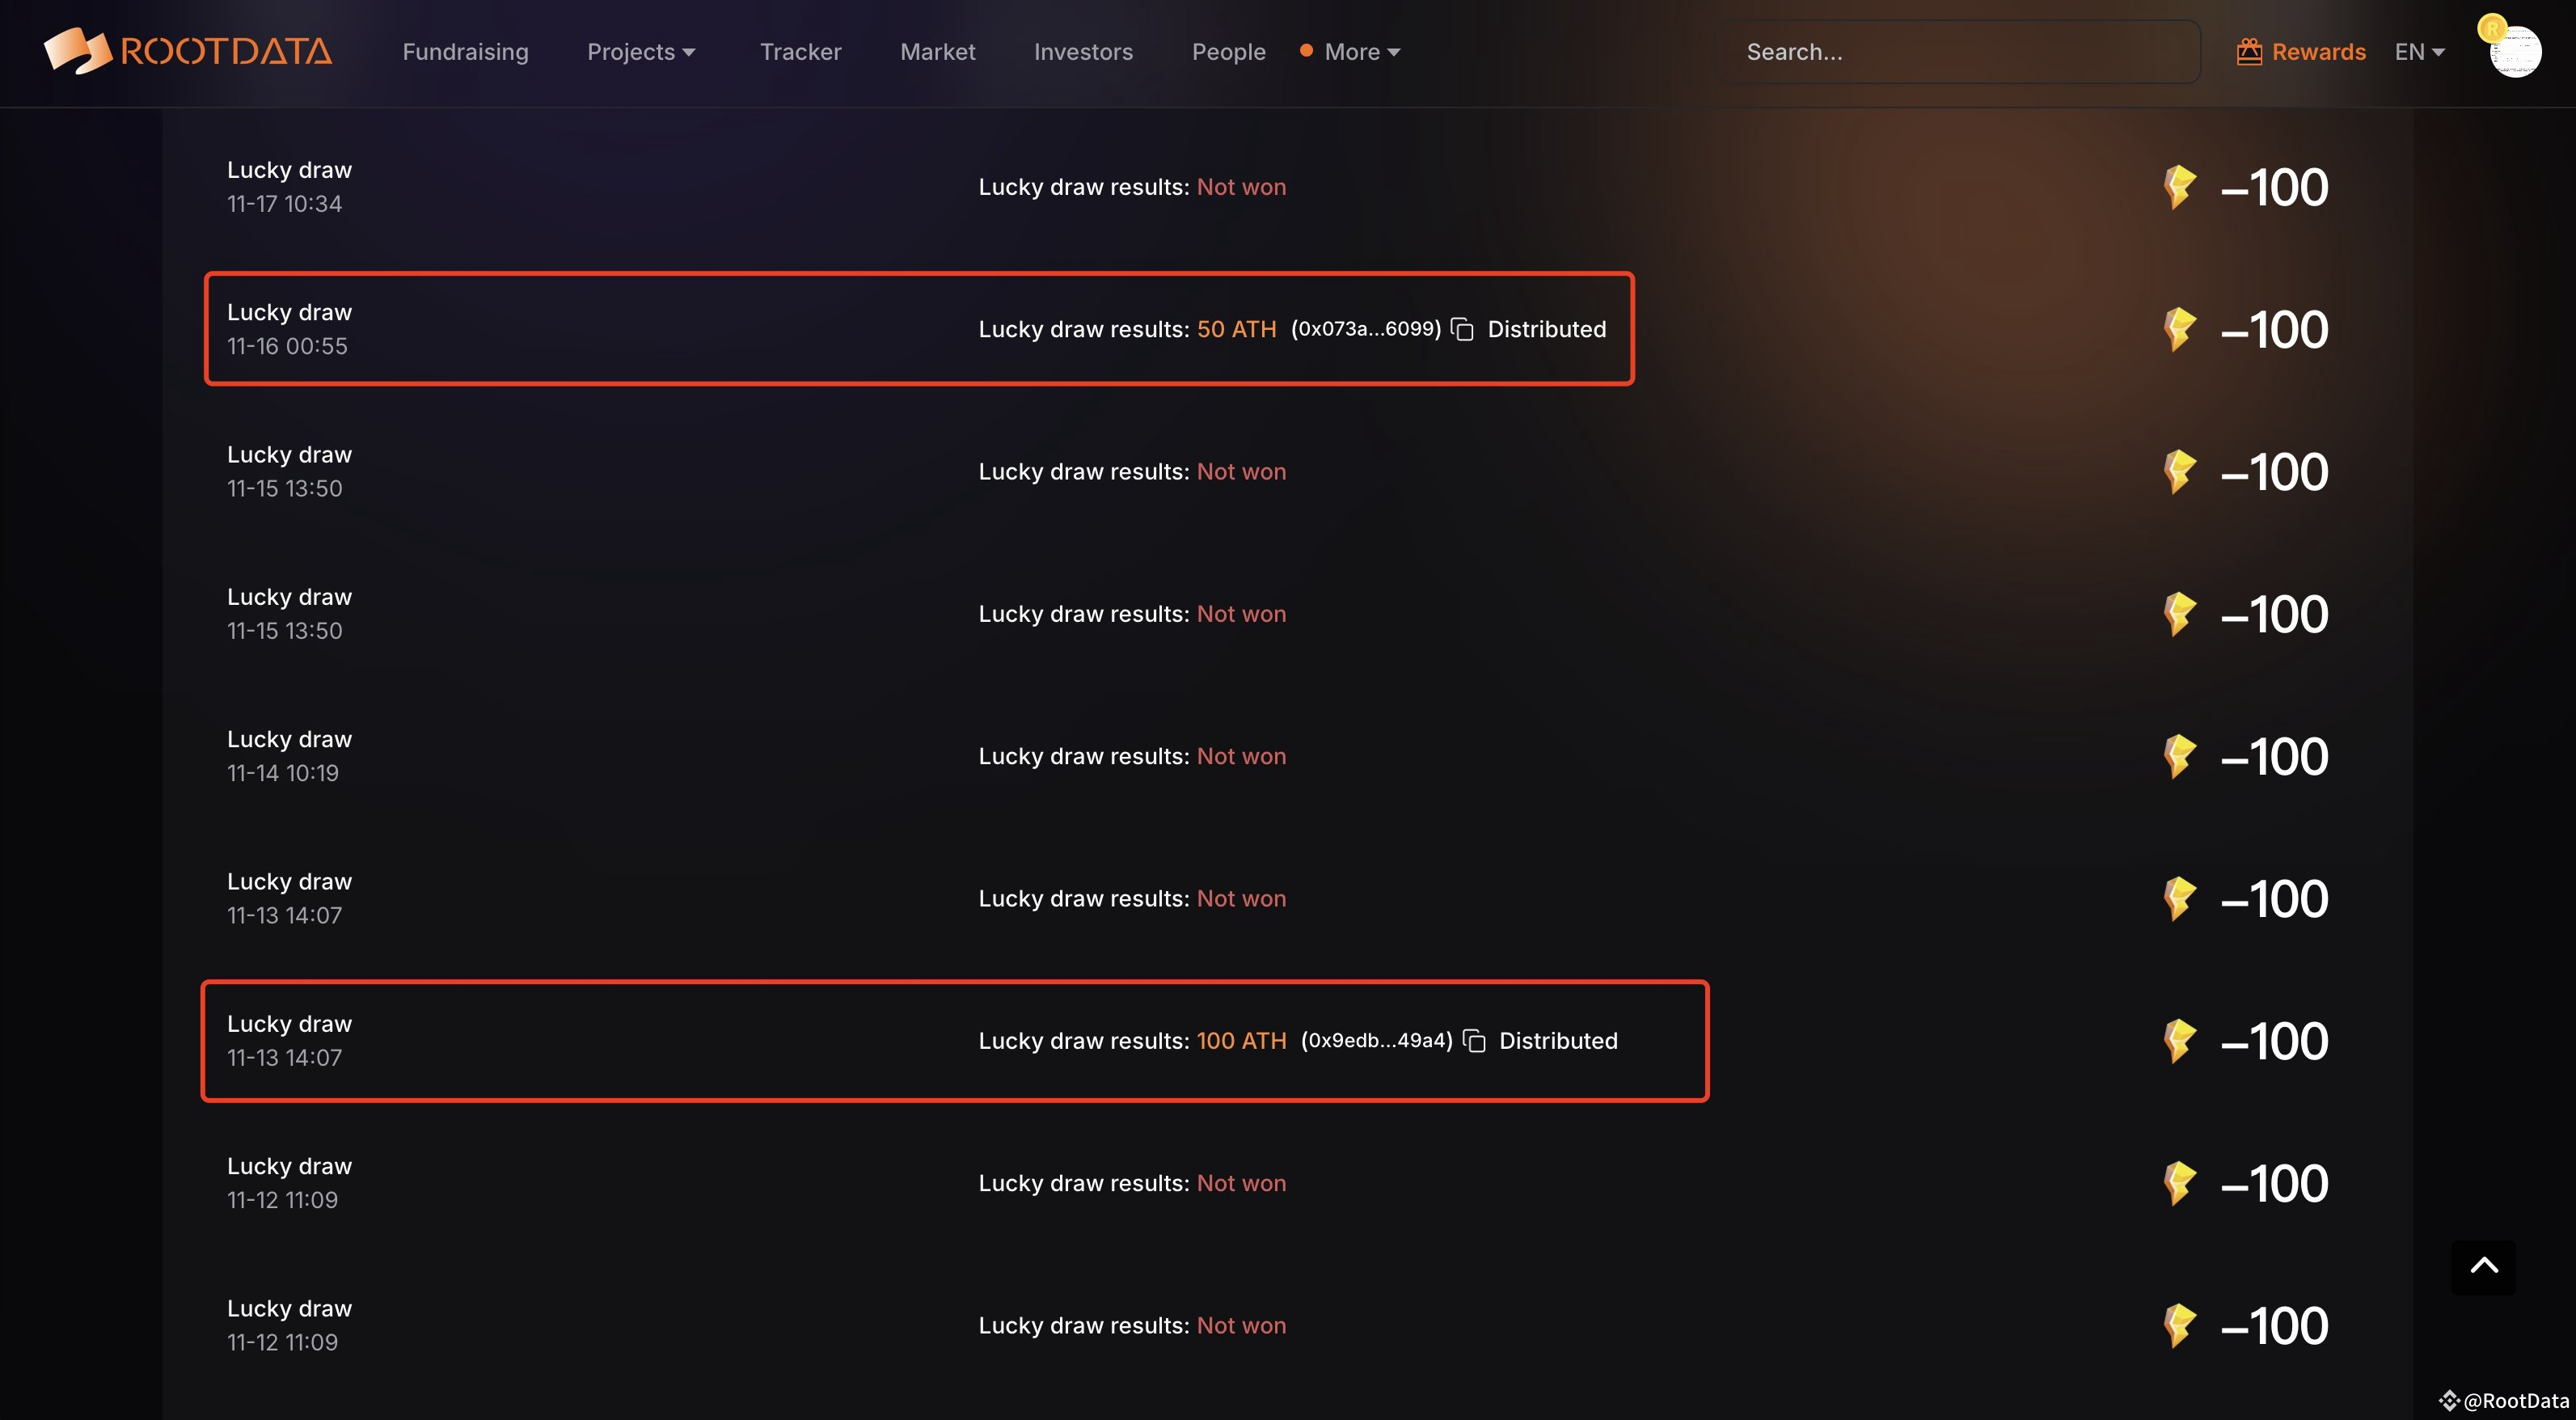Click the points gem icon next to top -100

coord(2181,186)
